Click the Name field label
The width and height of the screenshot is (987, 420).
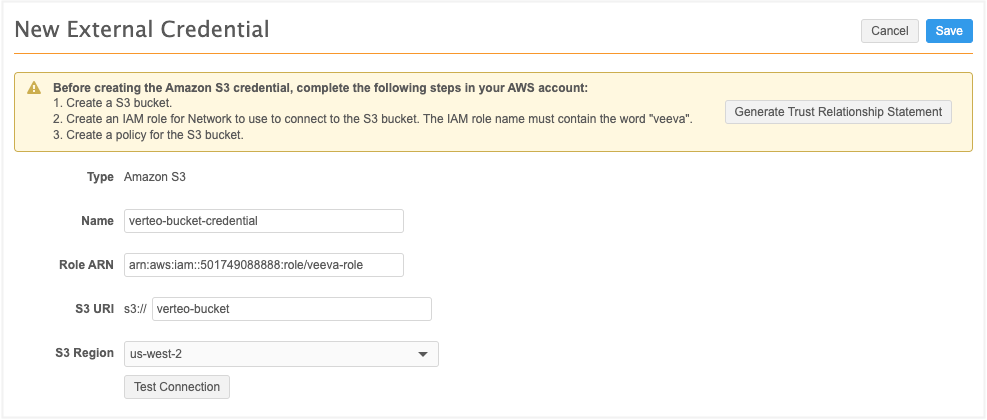click(97, 221)
